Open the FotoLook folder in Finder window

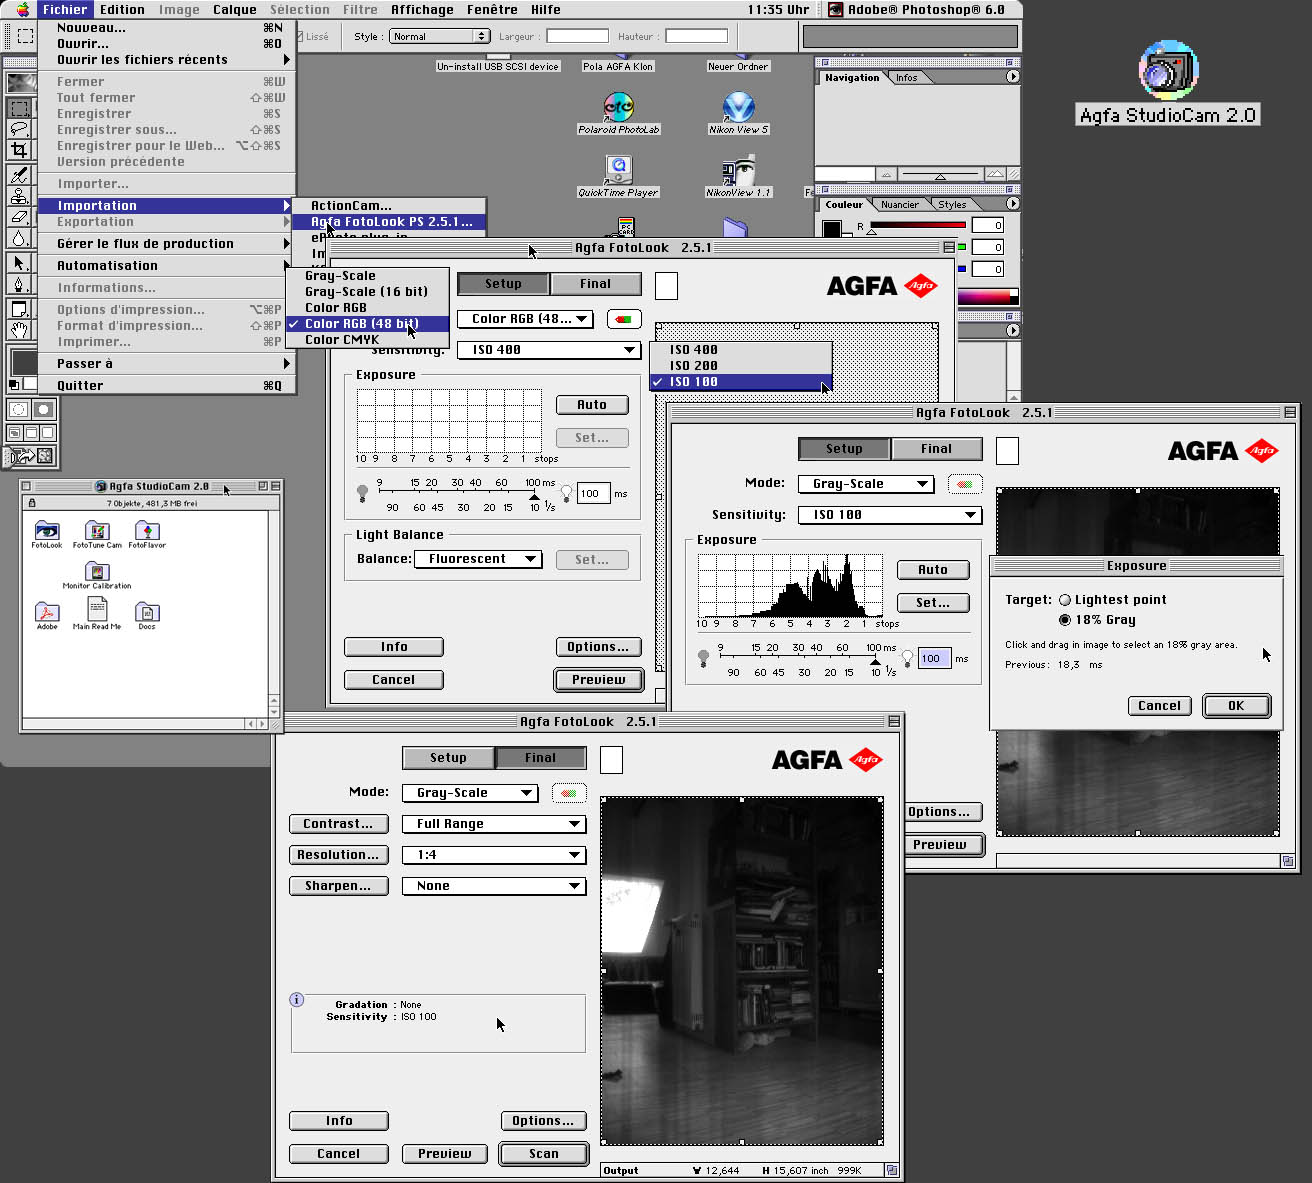(47, 534)
